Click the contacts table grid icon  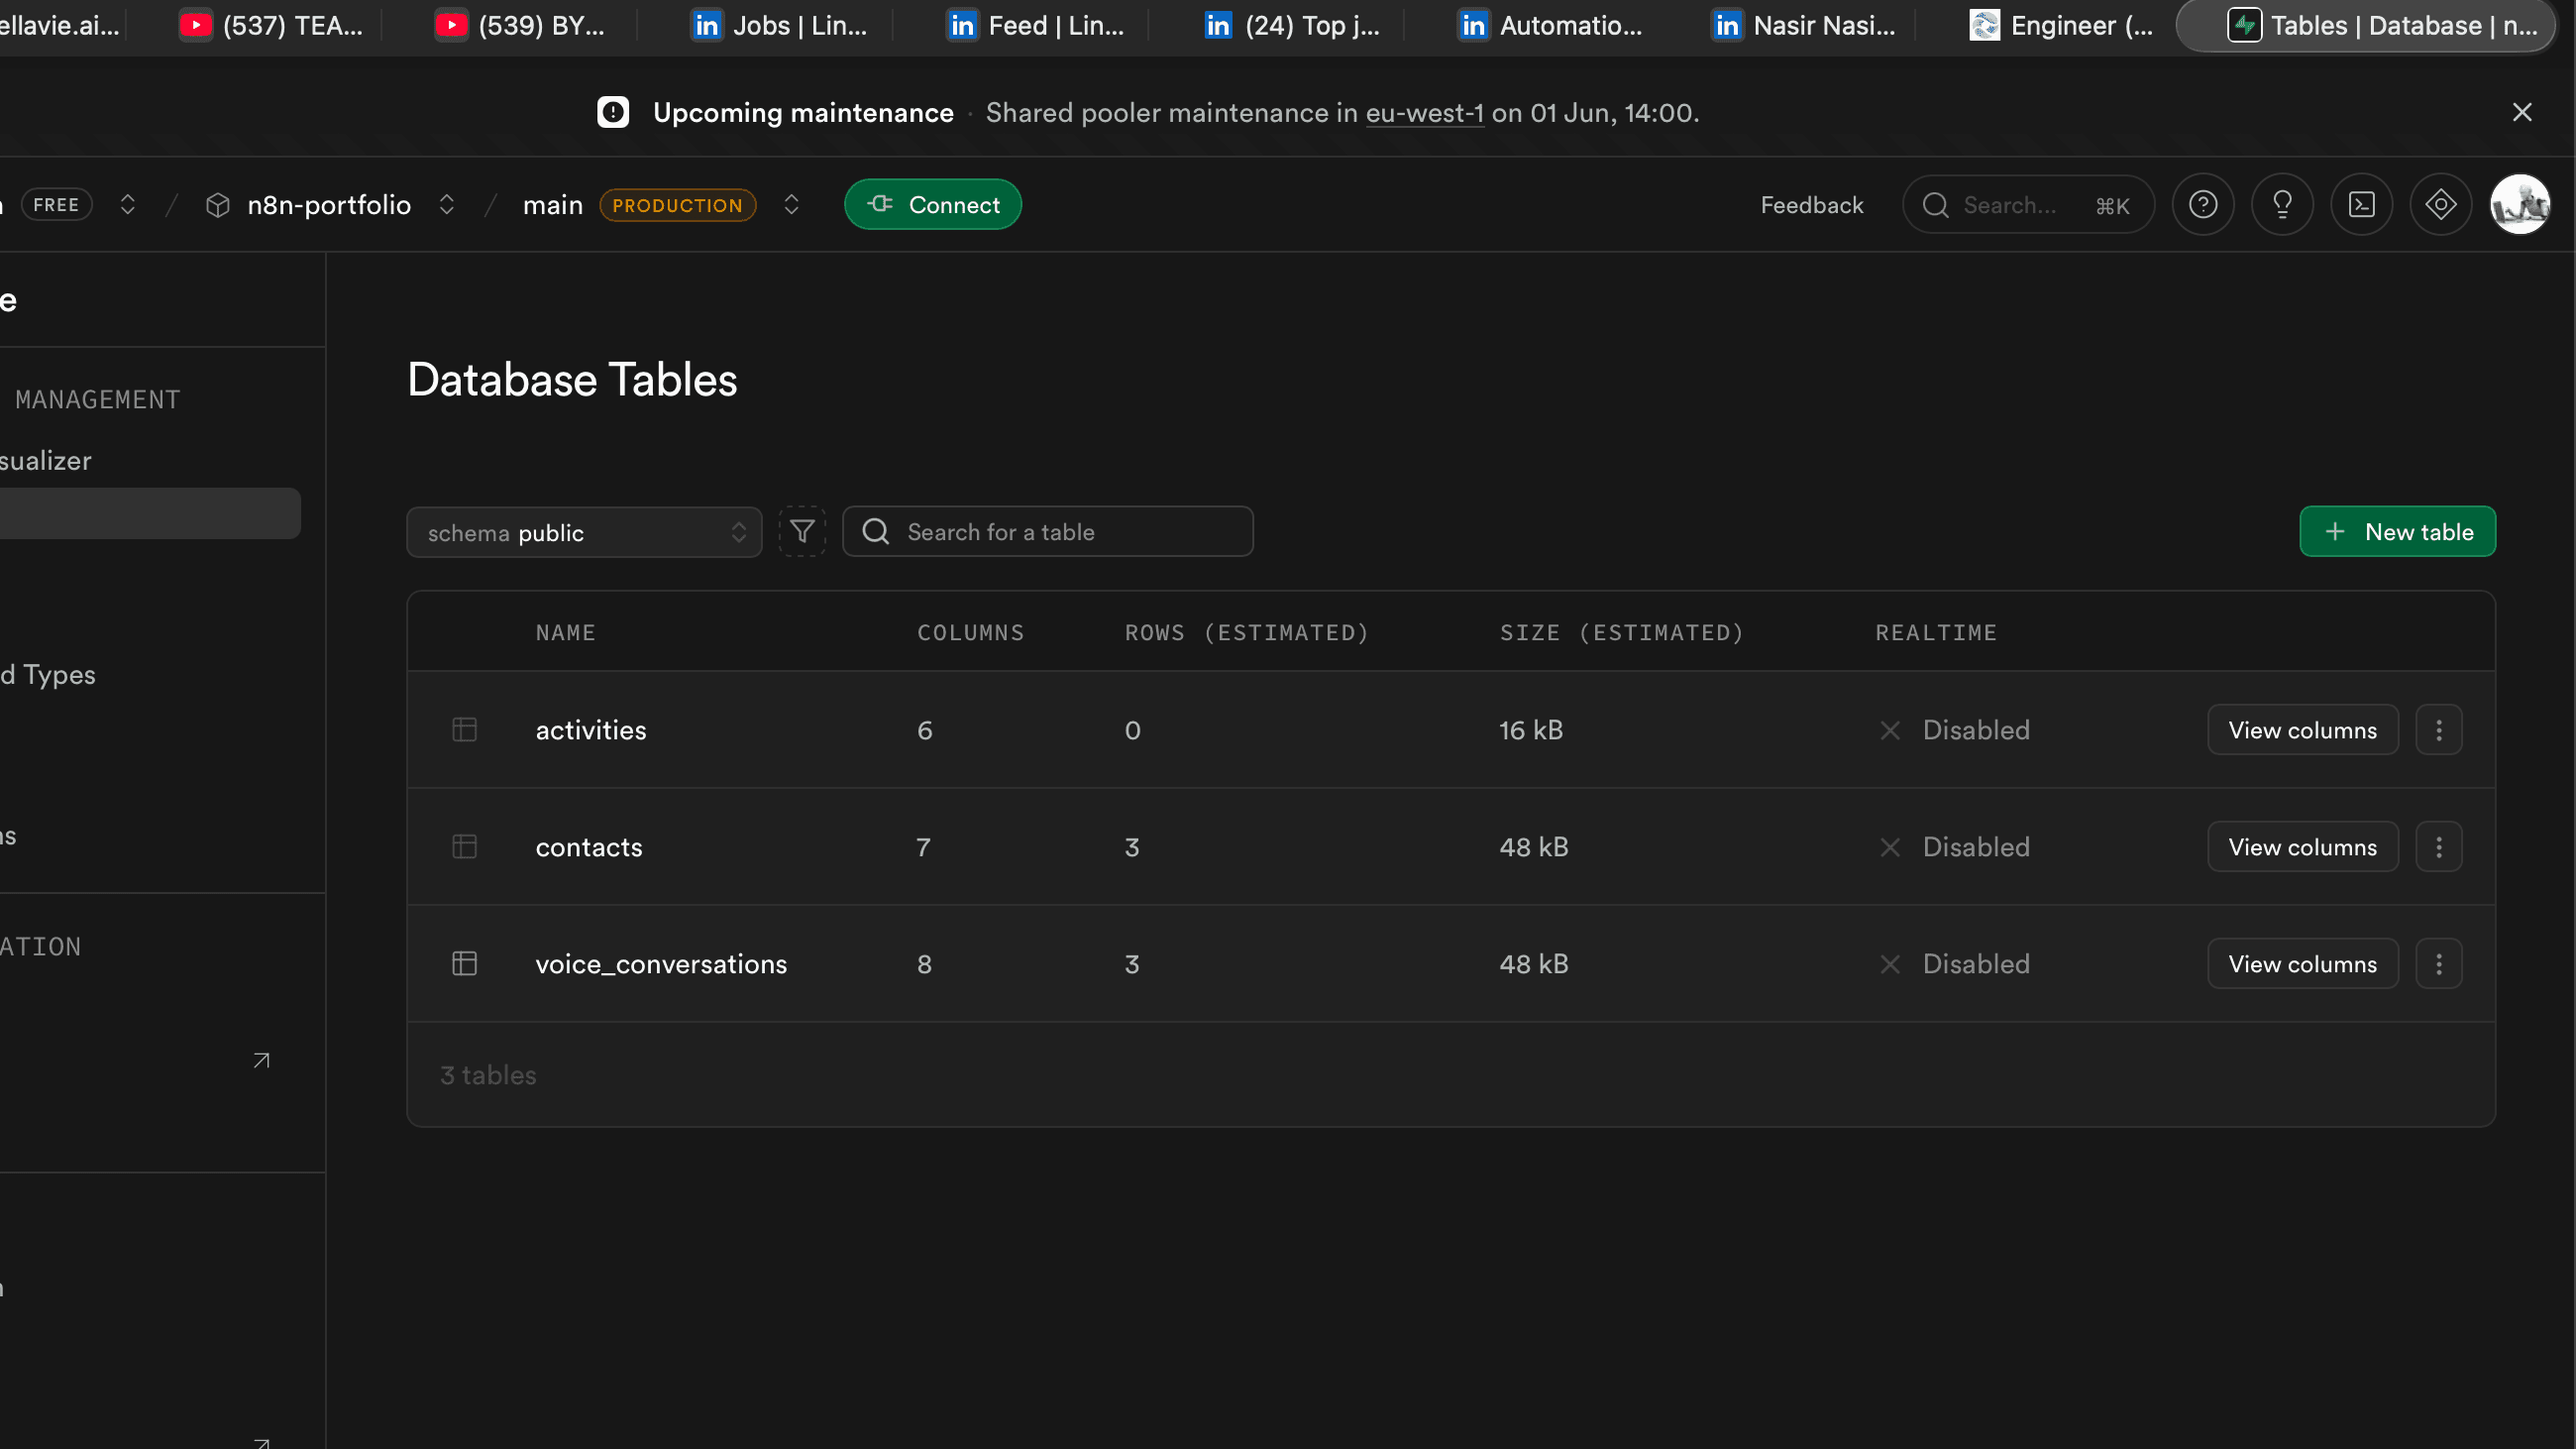[x=464, y=847]
